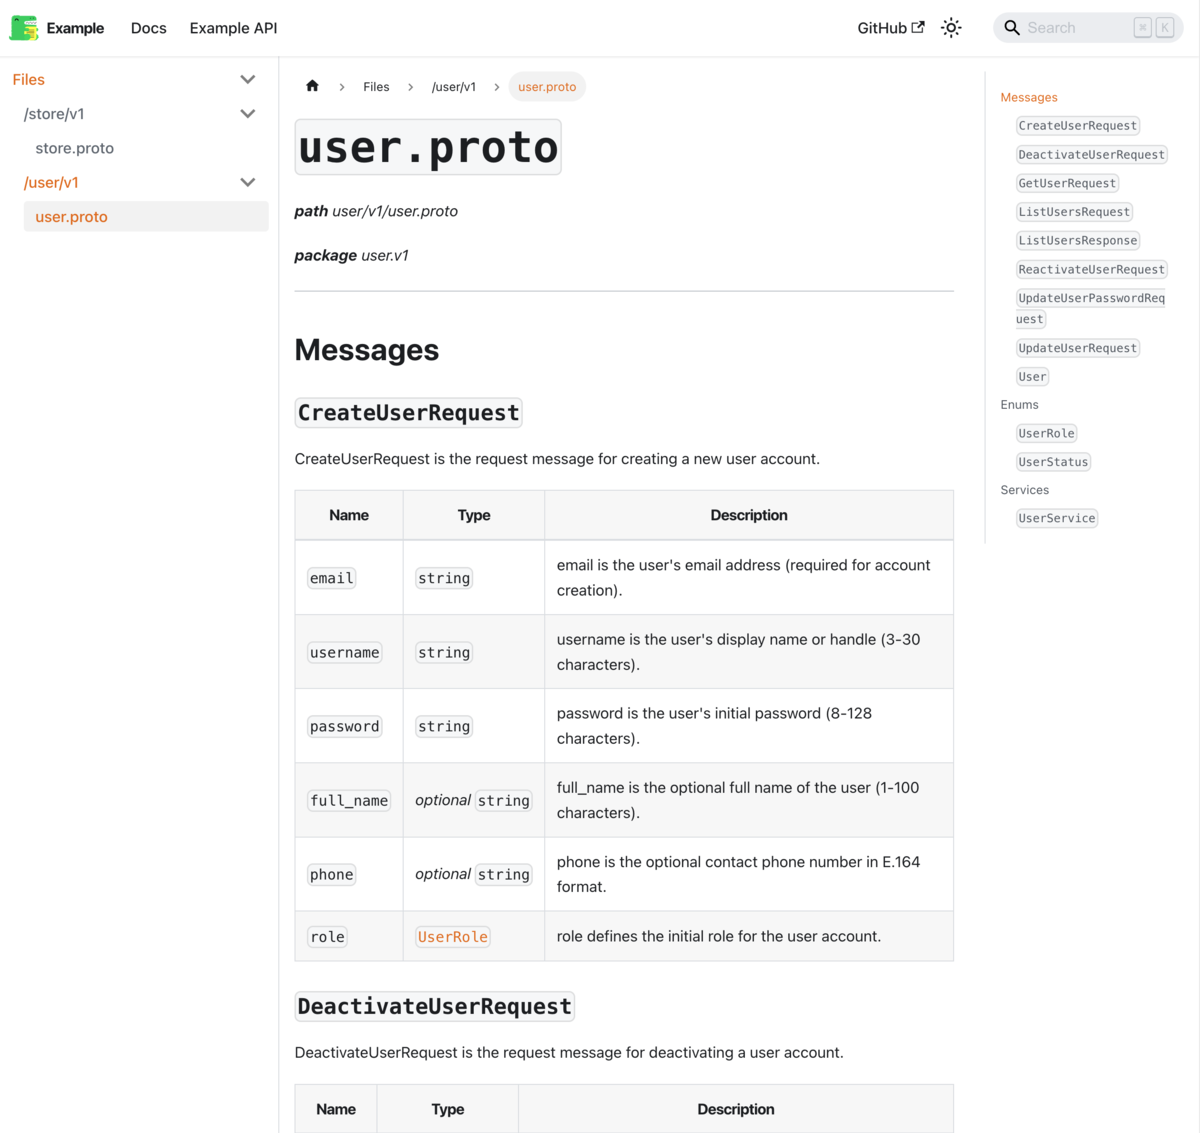Select the UserService badge under Services
This screenshot has width=1200, height=1133.
(x=1057, y=518)
